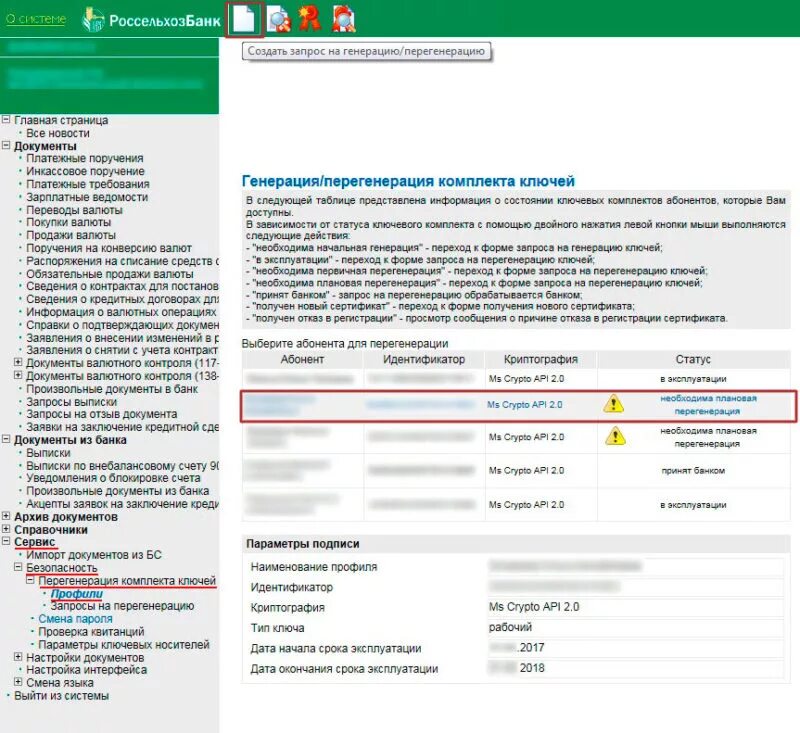Open Проверка квитанций
The height and width of the screenshot is (733, 800).
coord(91,631)
